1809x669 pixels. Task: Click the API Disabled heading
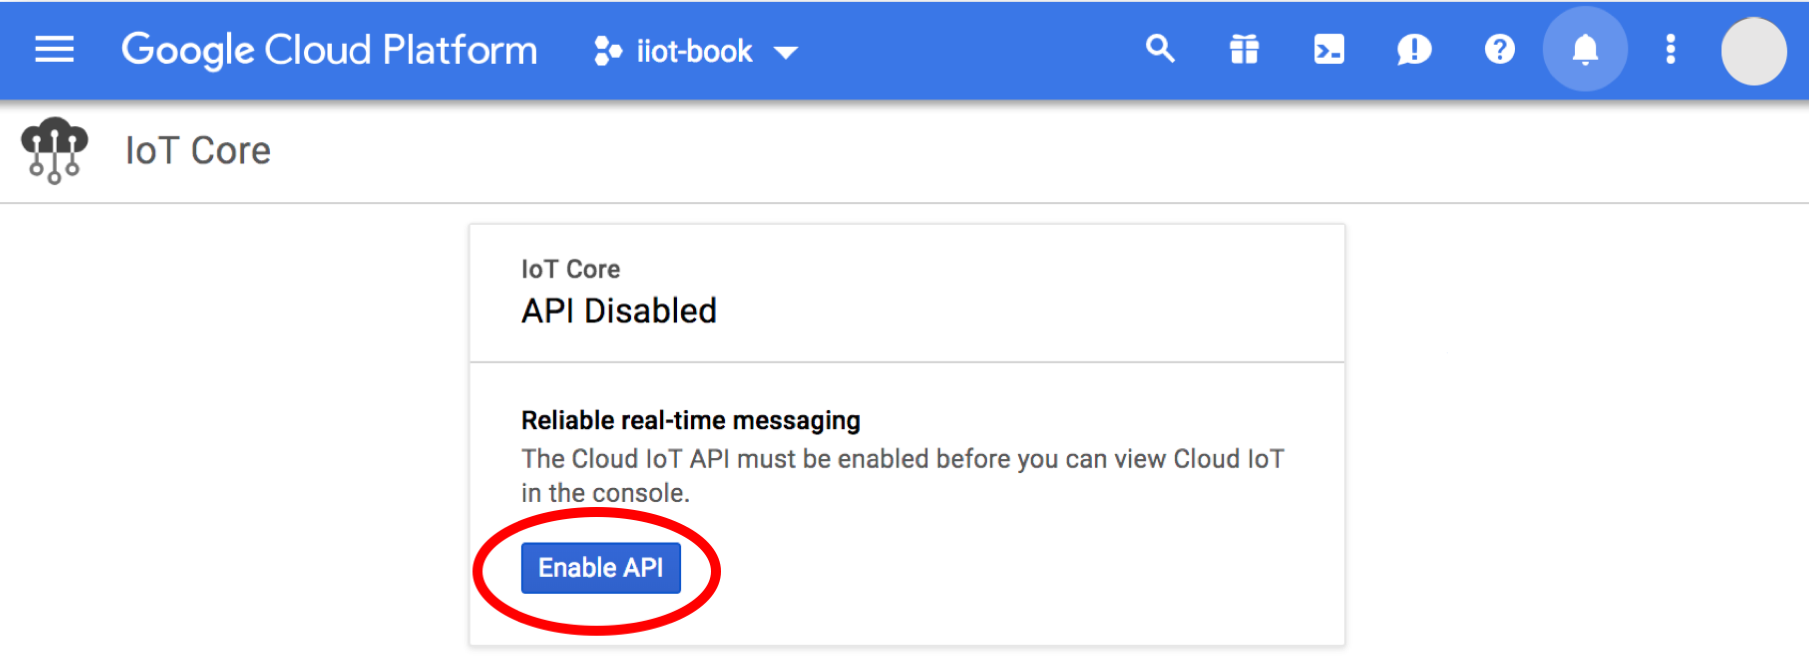click(619, 311)
